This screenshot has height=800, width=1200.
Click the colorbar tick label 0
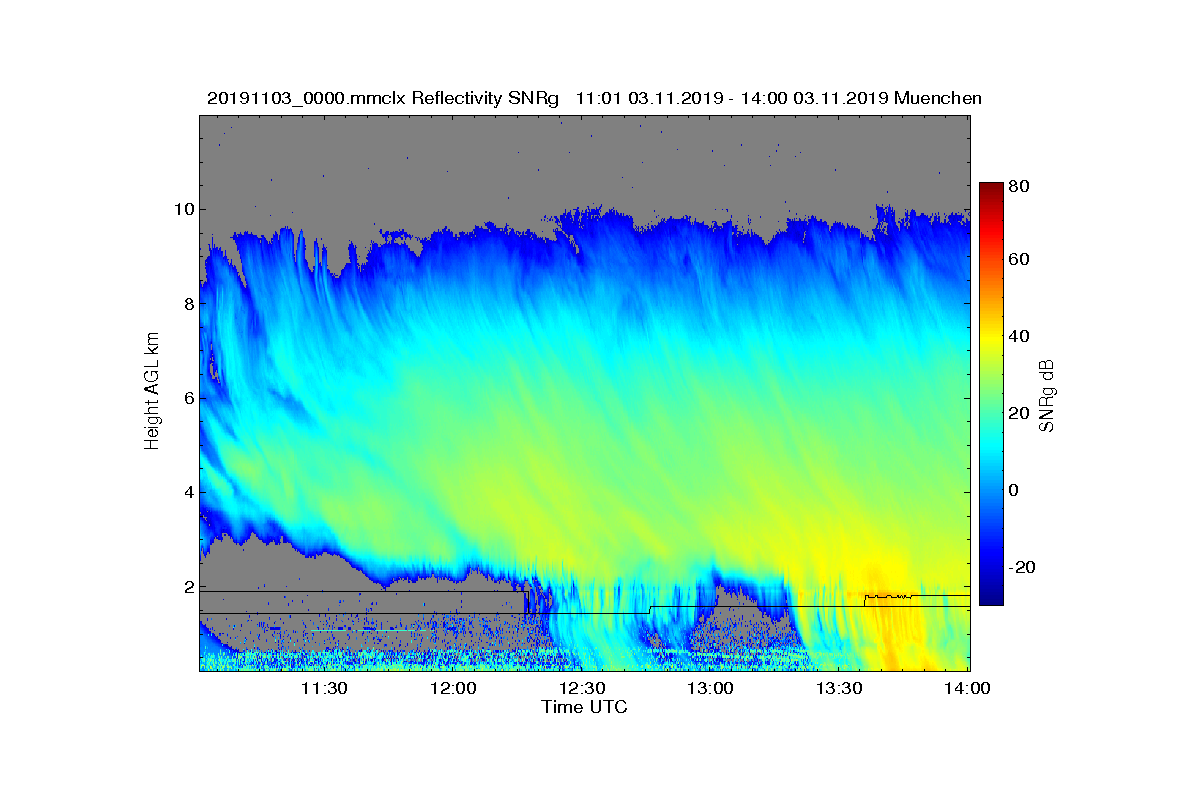pyautogui.click(x=1015, y=491)
